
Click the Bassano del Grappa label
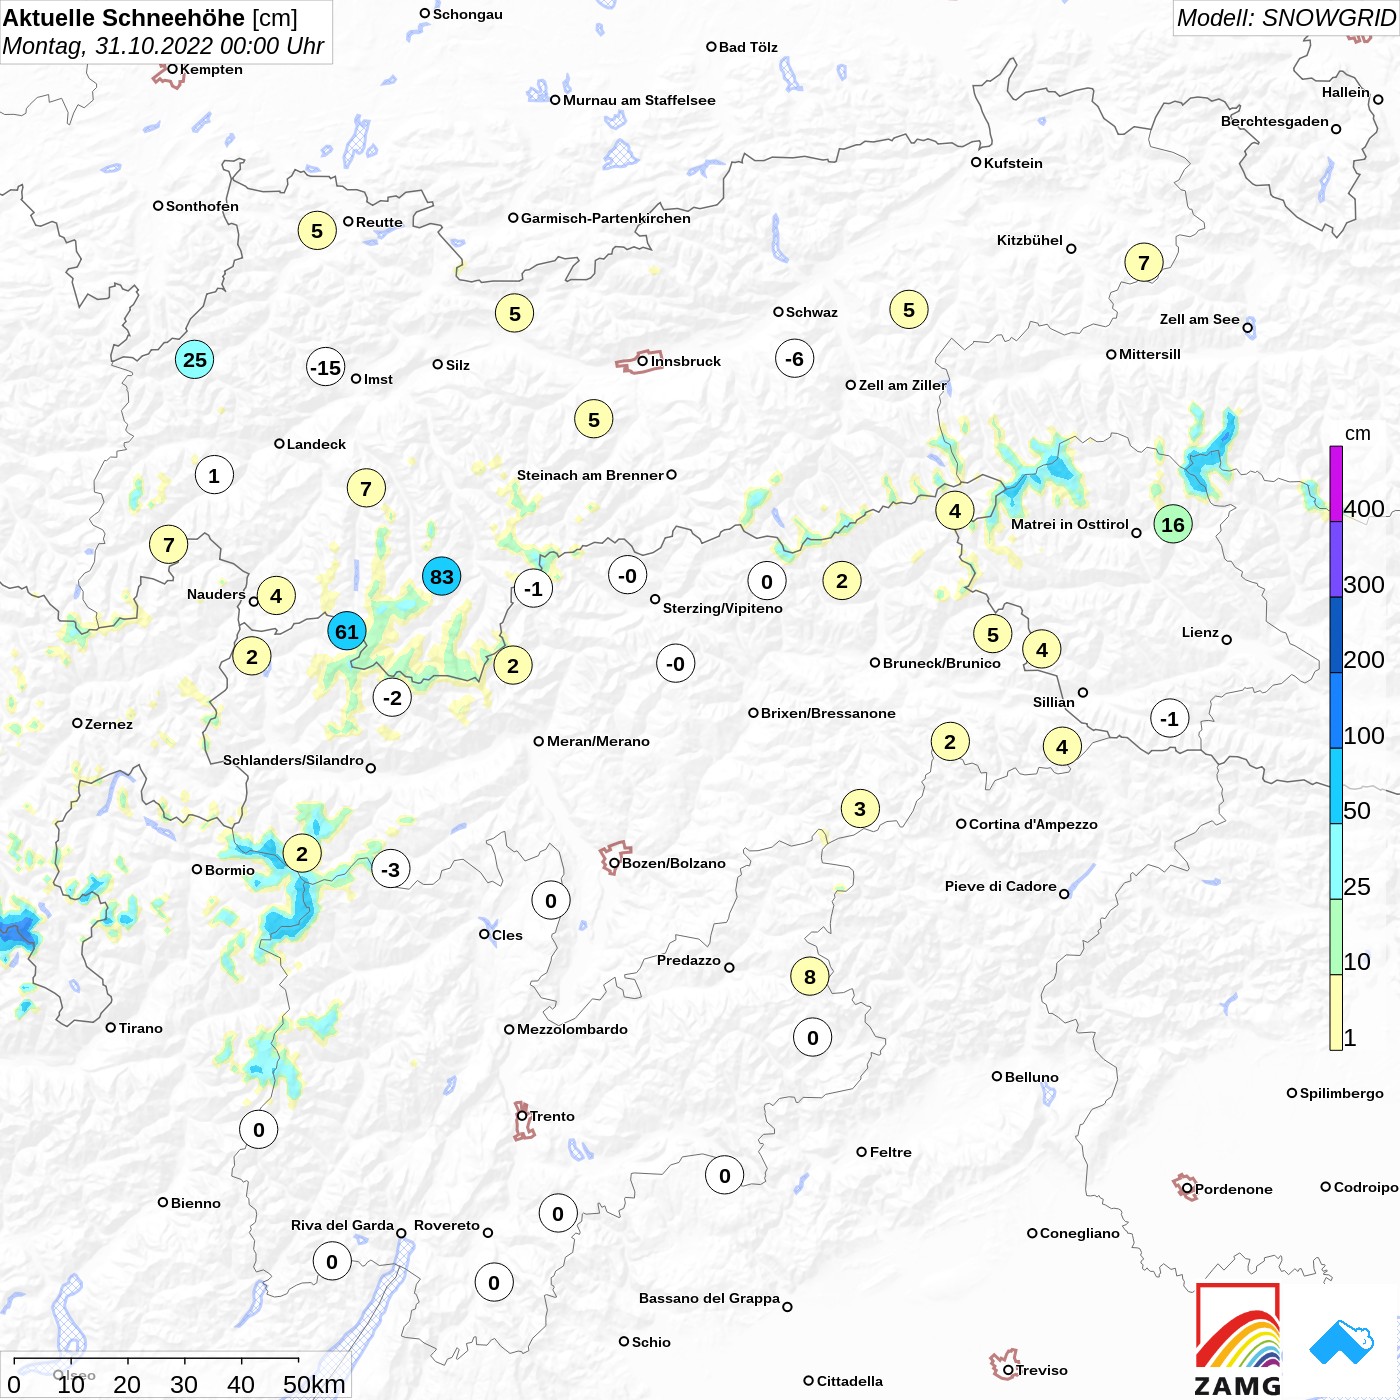(x=709, y=1298)
